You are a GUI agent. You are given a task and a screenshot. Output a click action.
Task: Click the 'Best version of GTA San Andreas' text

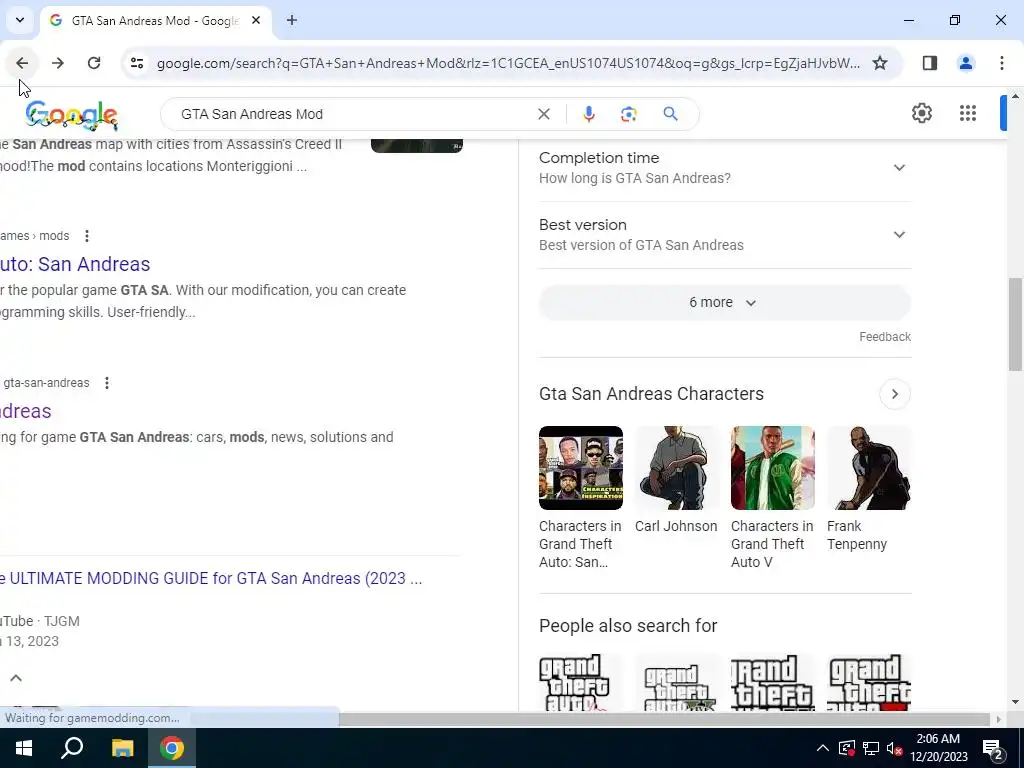pyautogui.click(x=641, y=246)
